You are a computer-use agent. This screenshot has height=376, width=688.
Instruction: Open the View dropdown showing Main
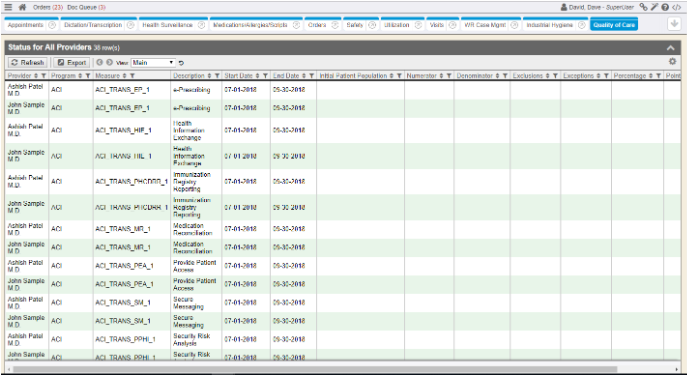153,63
